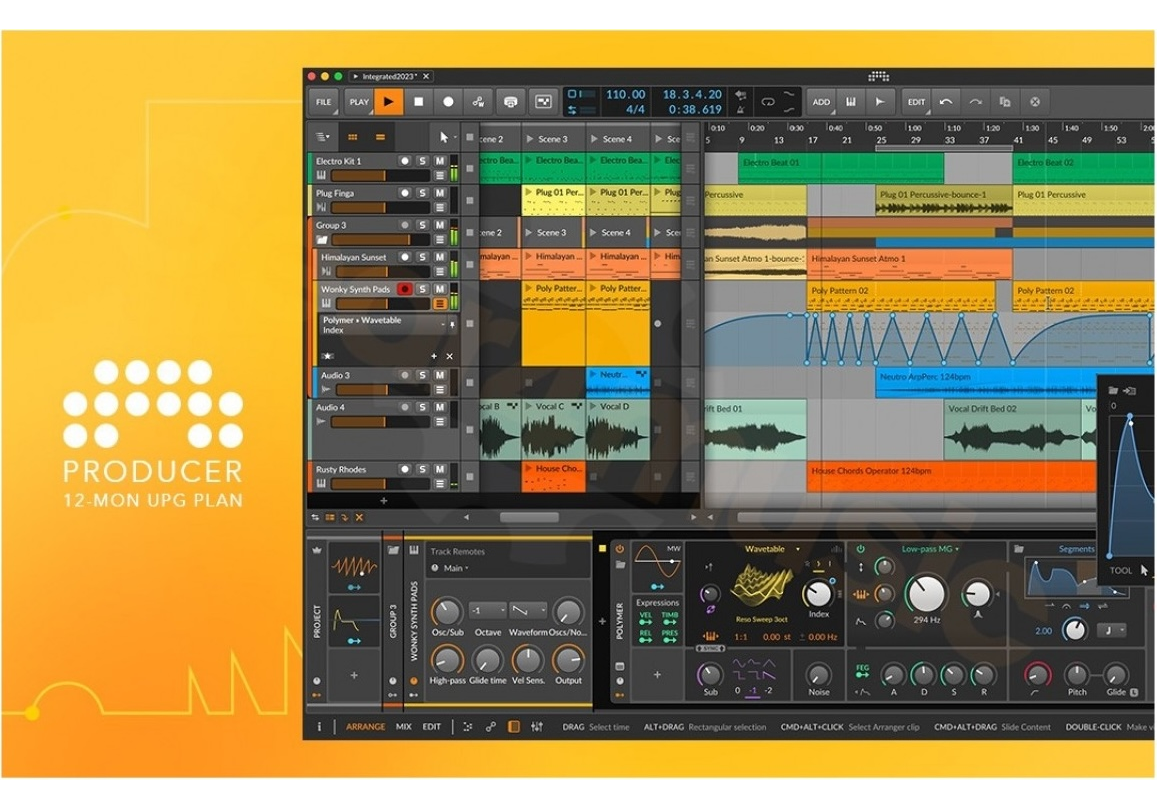Click the orange Play transport button

pos(389,102)
